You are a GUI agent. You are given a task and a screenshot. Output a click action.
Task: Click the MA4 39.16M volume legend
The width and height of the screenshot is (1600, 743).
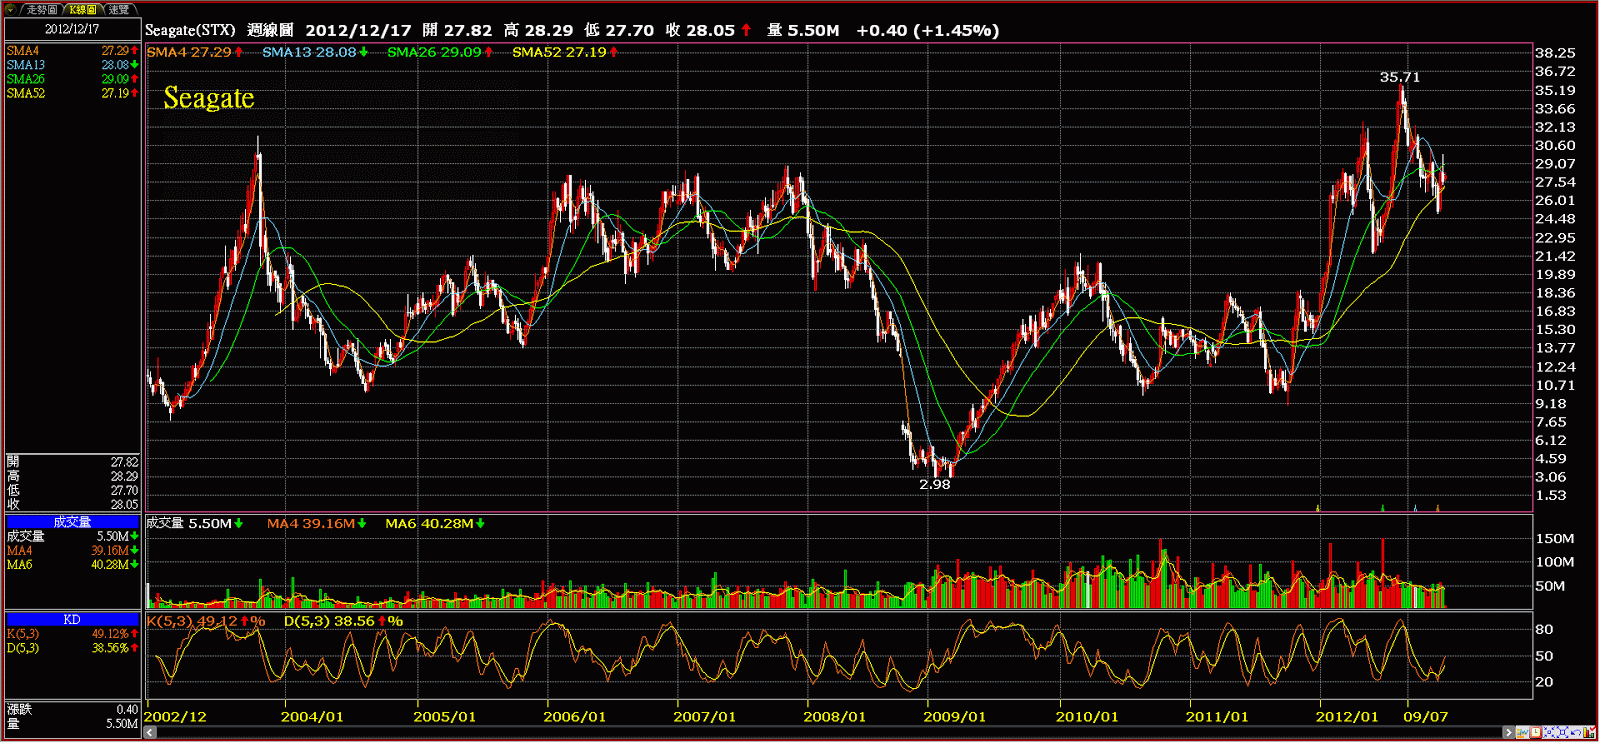pos(316,523)
